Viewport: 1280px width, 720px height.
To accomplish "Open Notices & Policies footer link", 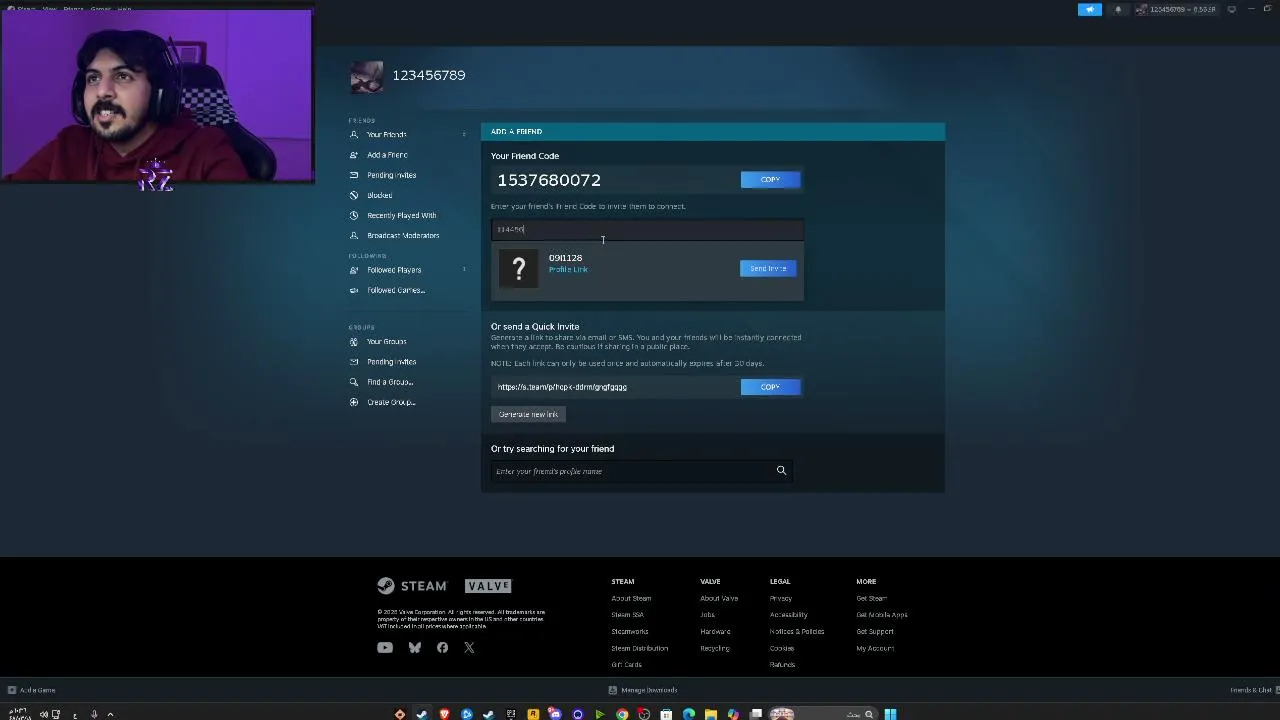I will pos(797,632).
